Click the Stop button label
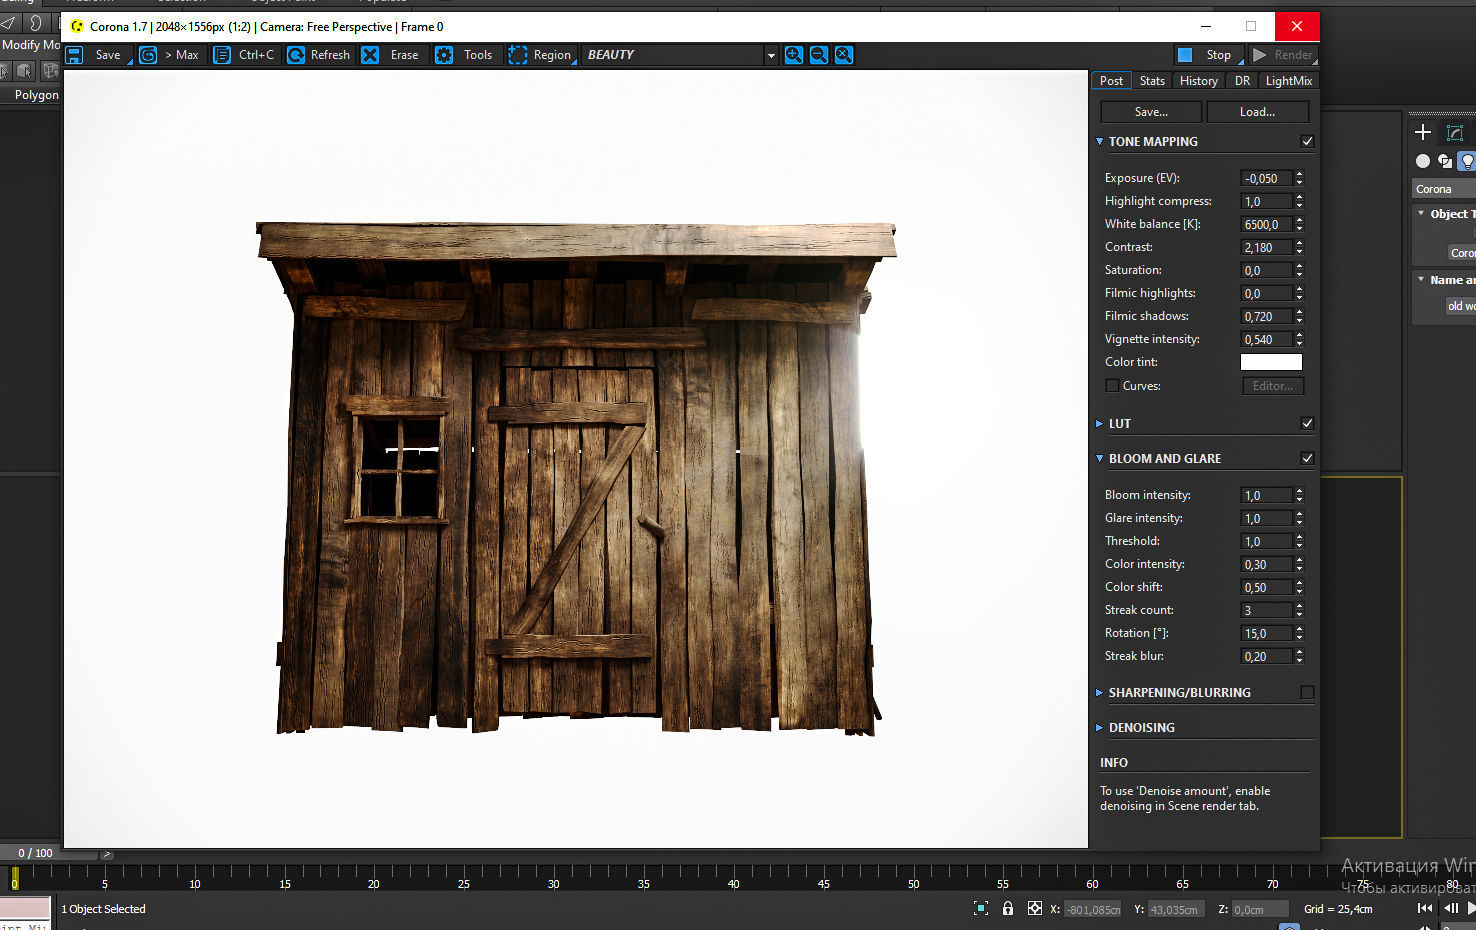Screen dimensions: 1476x930 coord(1218,55)
